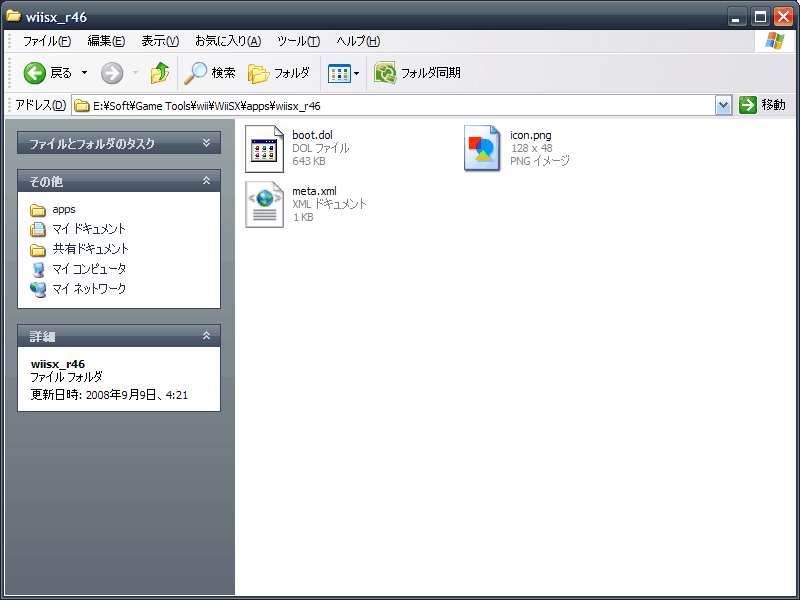800x600 pixels.
Task: Open the Search (検索) tool
Action: pos(210,73)
